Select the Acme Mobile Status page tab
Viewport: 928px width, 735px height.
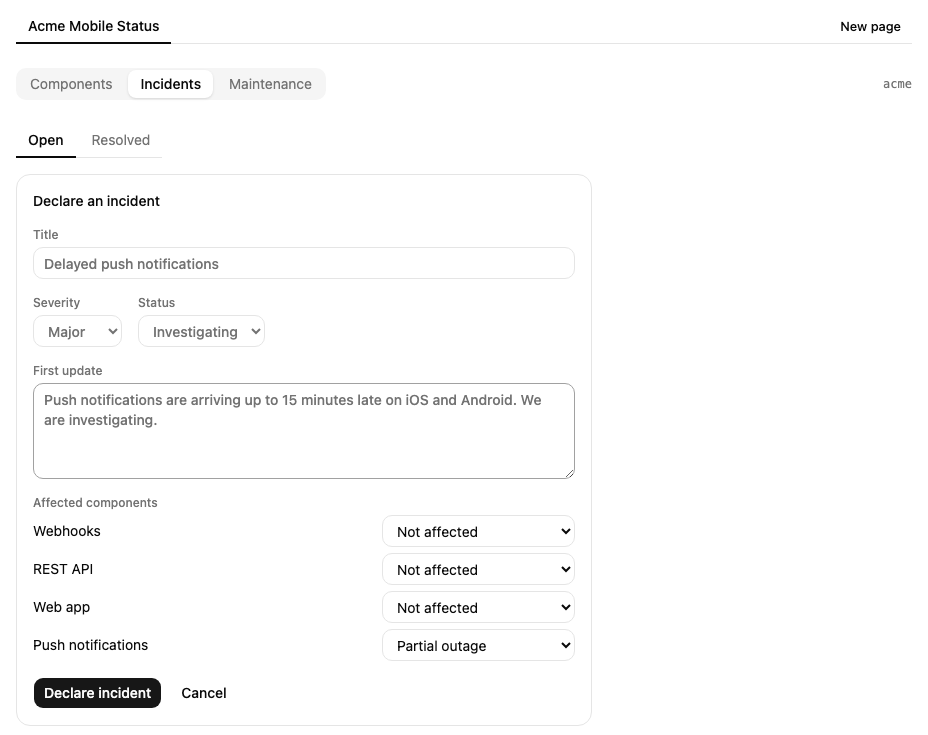[94, 26]
